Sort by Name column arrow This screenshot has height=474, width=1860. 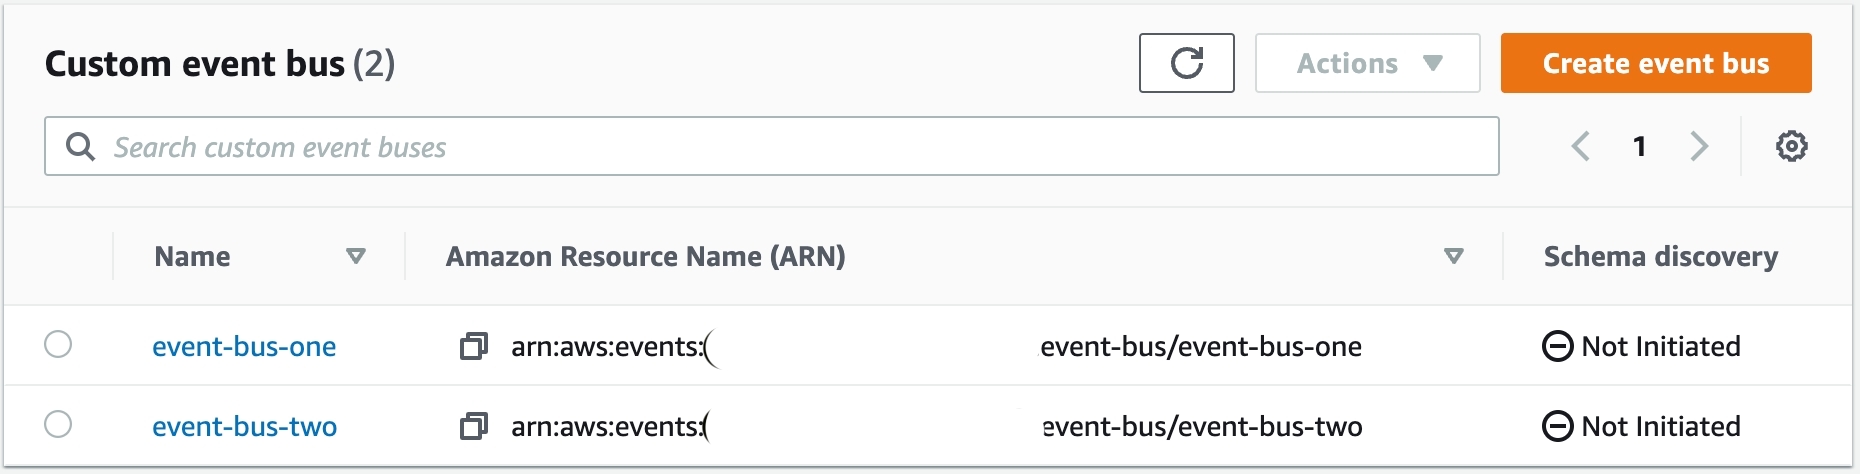tap(355, 256)
